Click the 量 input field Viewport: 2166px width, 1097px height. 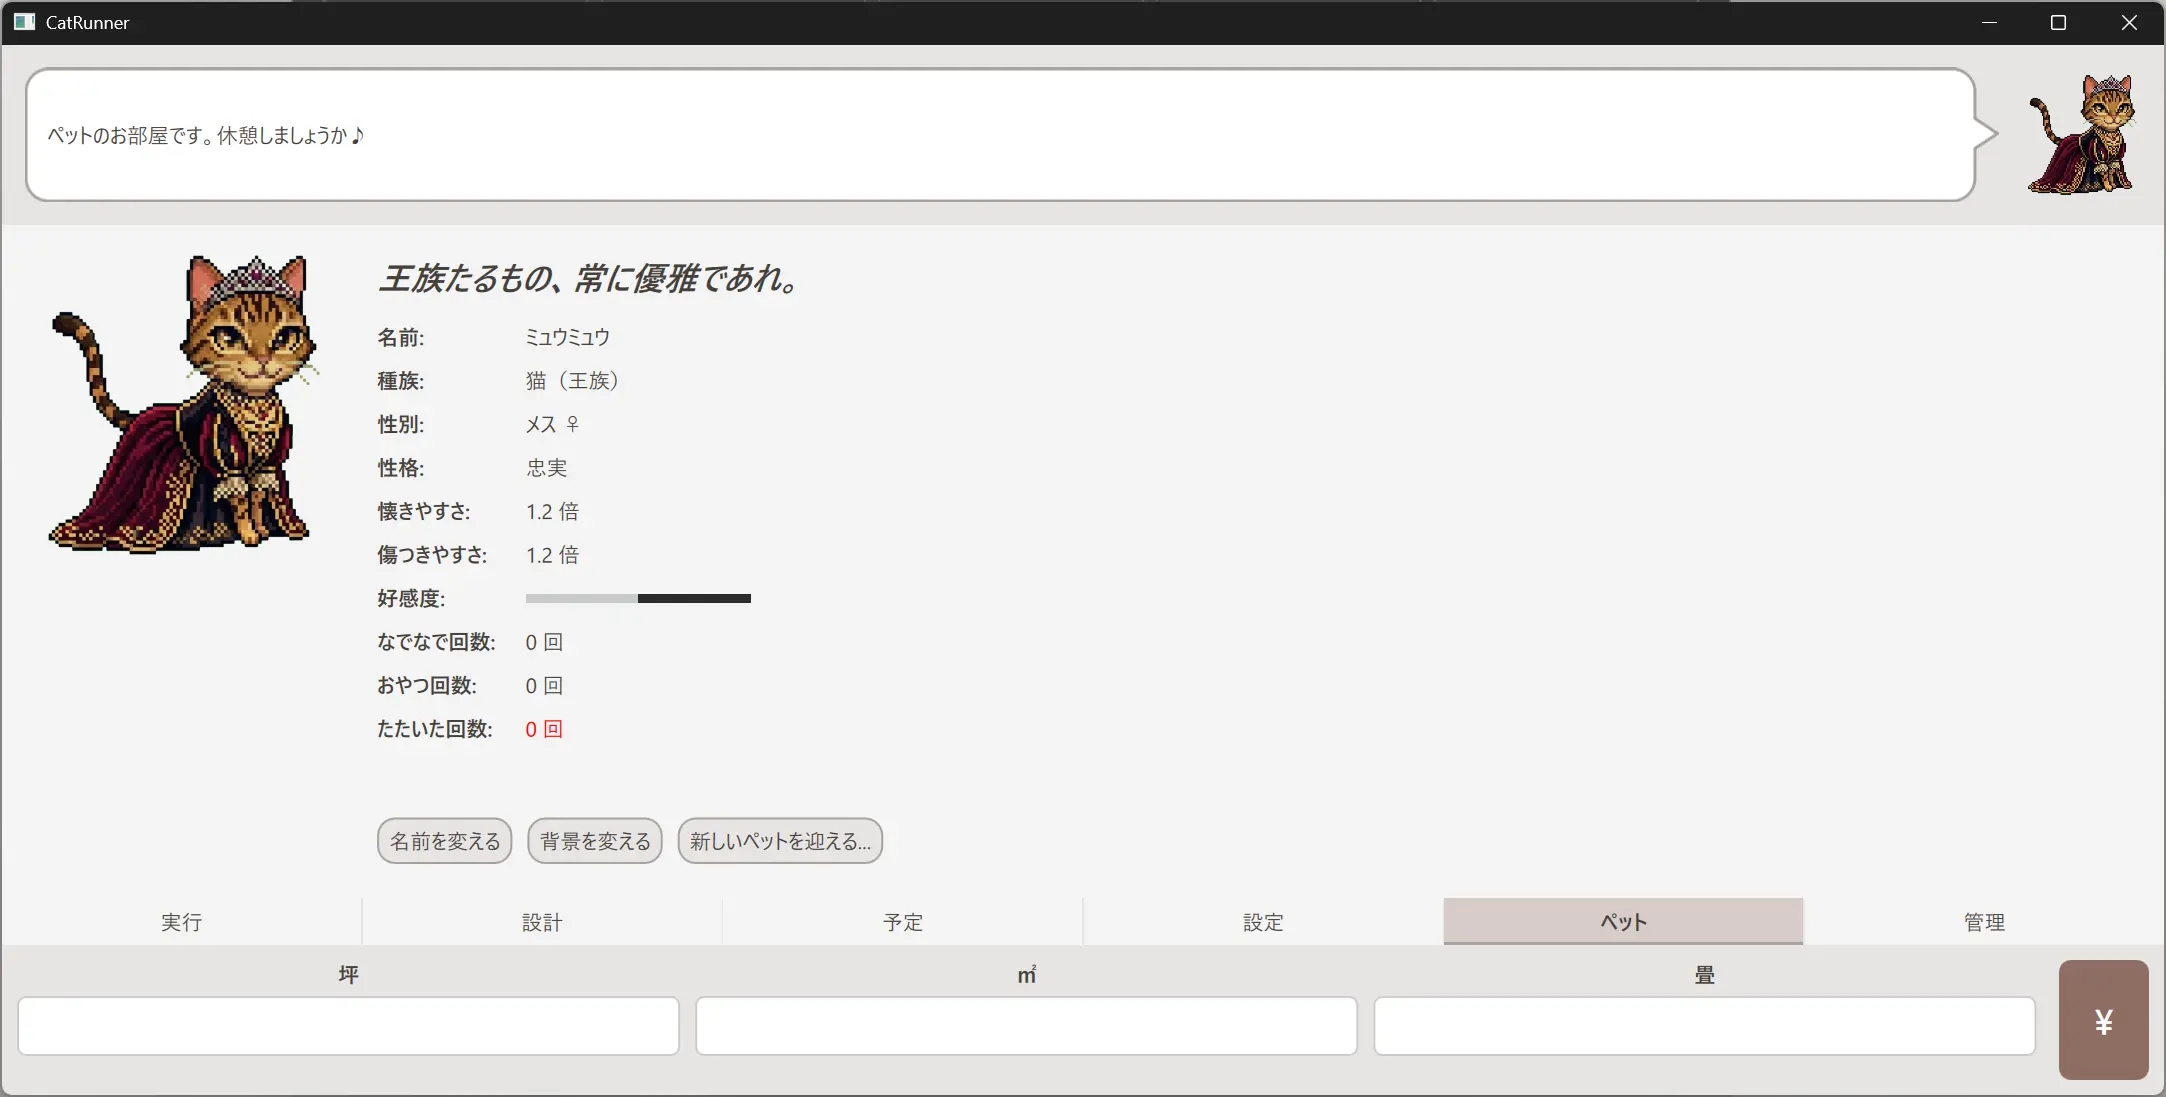pyautogui.click(x=1704, y=1025)
